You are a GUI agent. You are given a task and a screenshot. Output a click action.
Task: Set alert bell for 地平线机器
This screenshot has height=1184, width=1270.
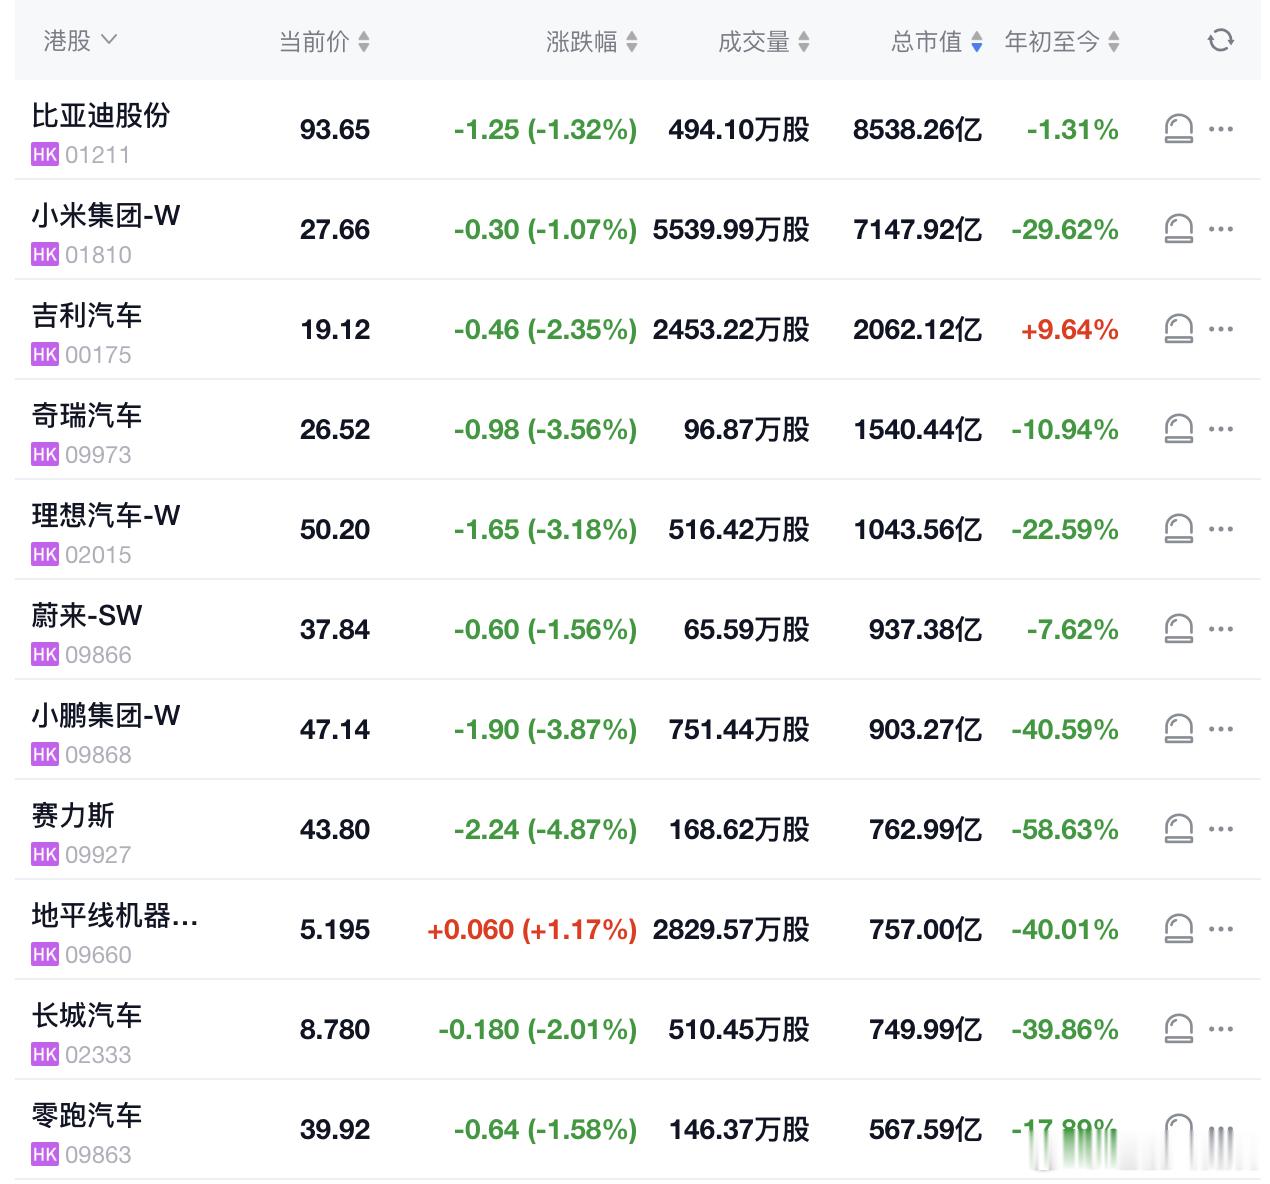(1179, 929)
